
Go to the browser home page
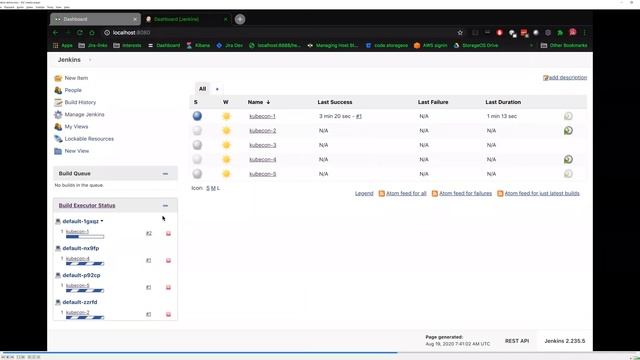pyautogui.click(x=92, y=33)
